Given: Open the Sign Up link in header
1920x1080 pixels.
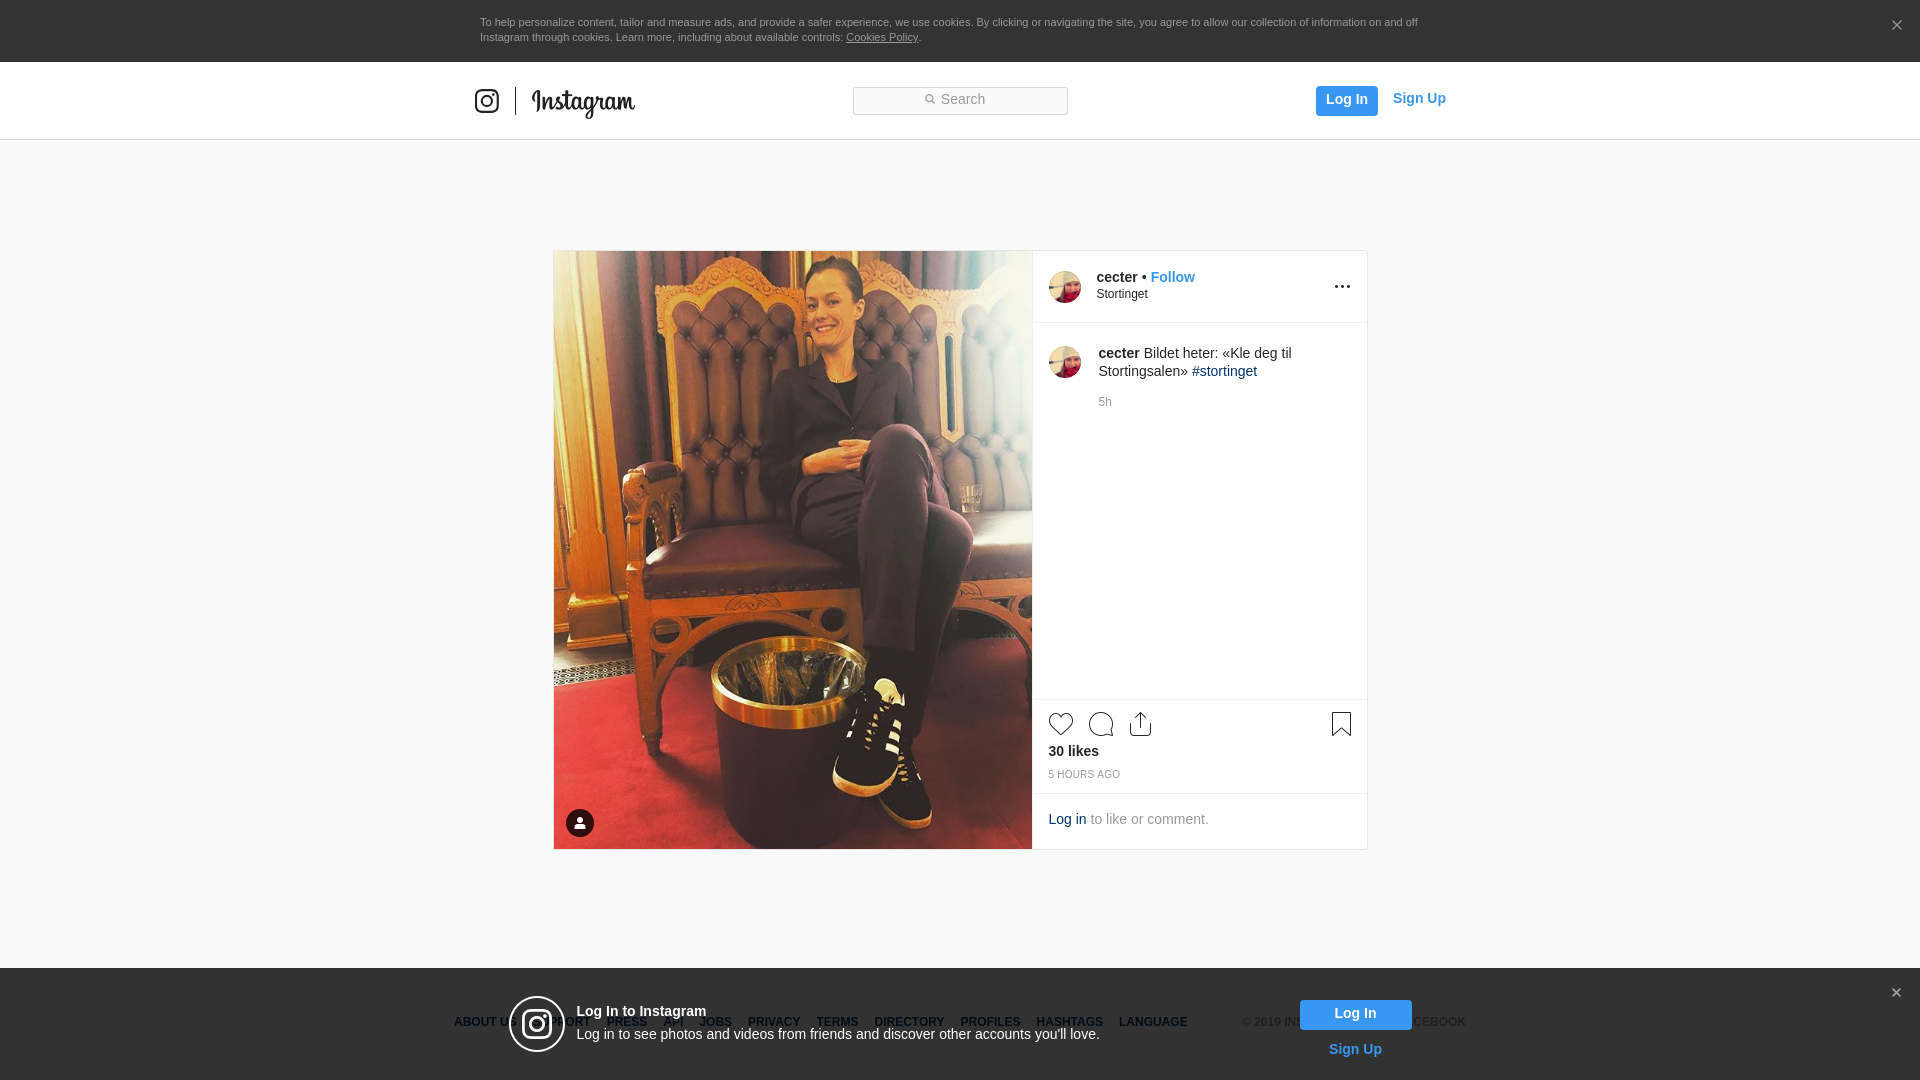Looking at the screenshot, I should [1418, 98].
